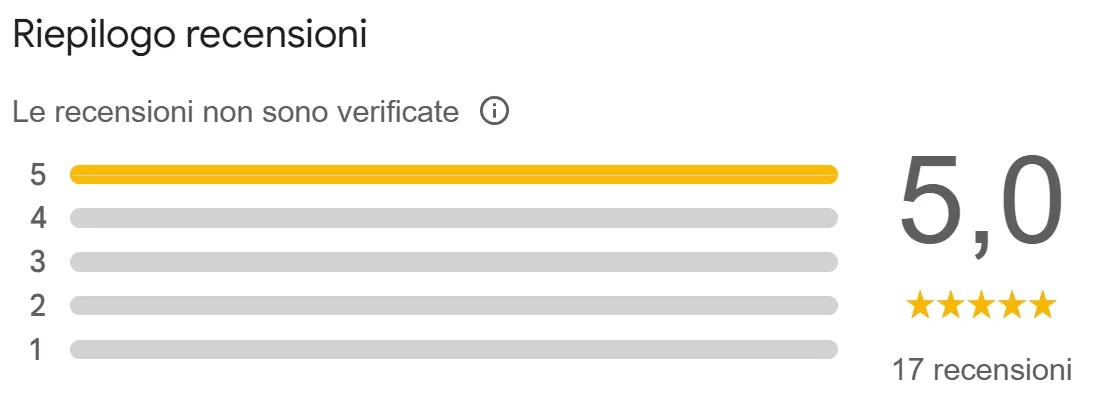1102x409 pixels.
Task: Click the number 3 row label
Action: pos(38,262)
